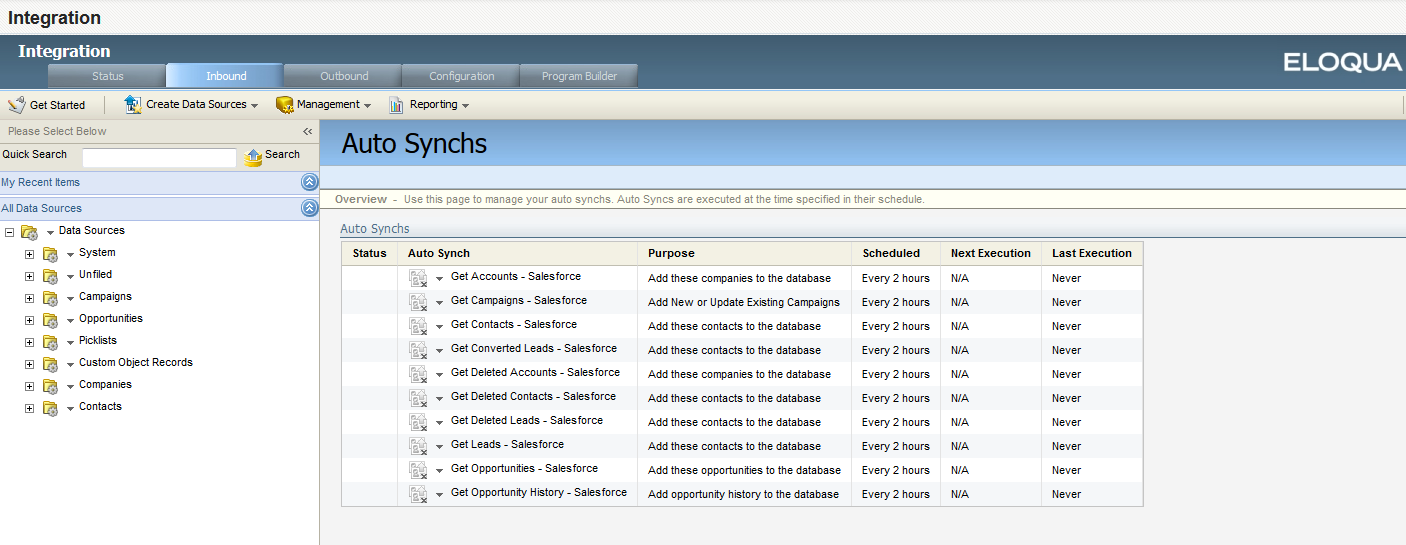The height and width of the screenshot is (545, 1406).
Task: Click the Get Contacts - Salesforce synch icon
Action: 419,326
